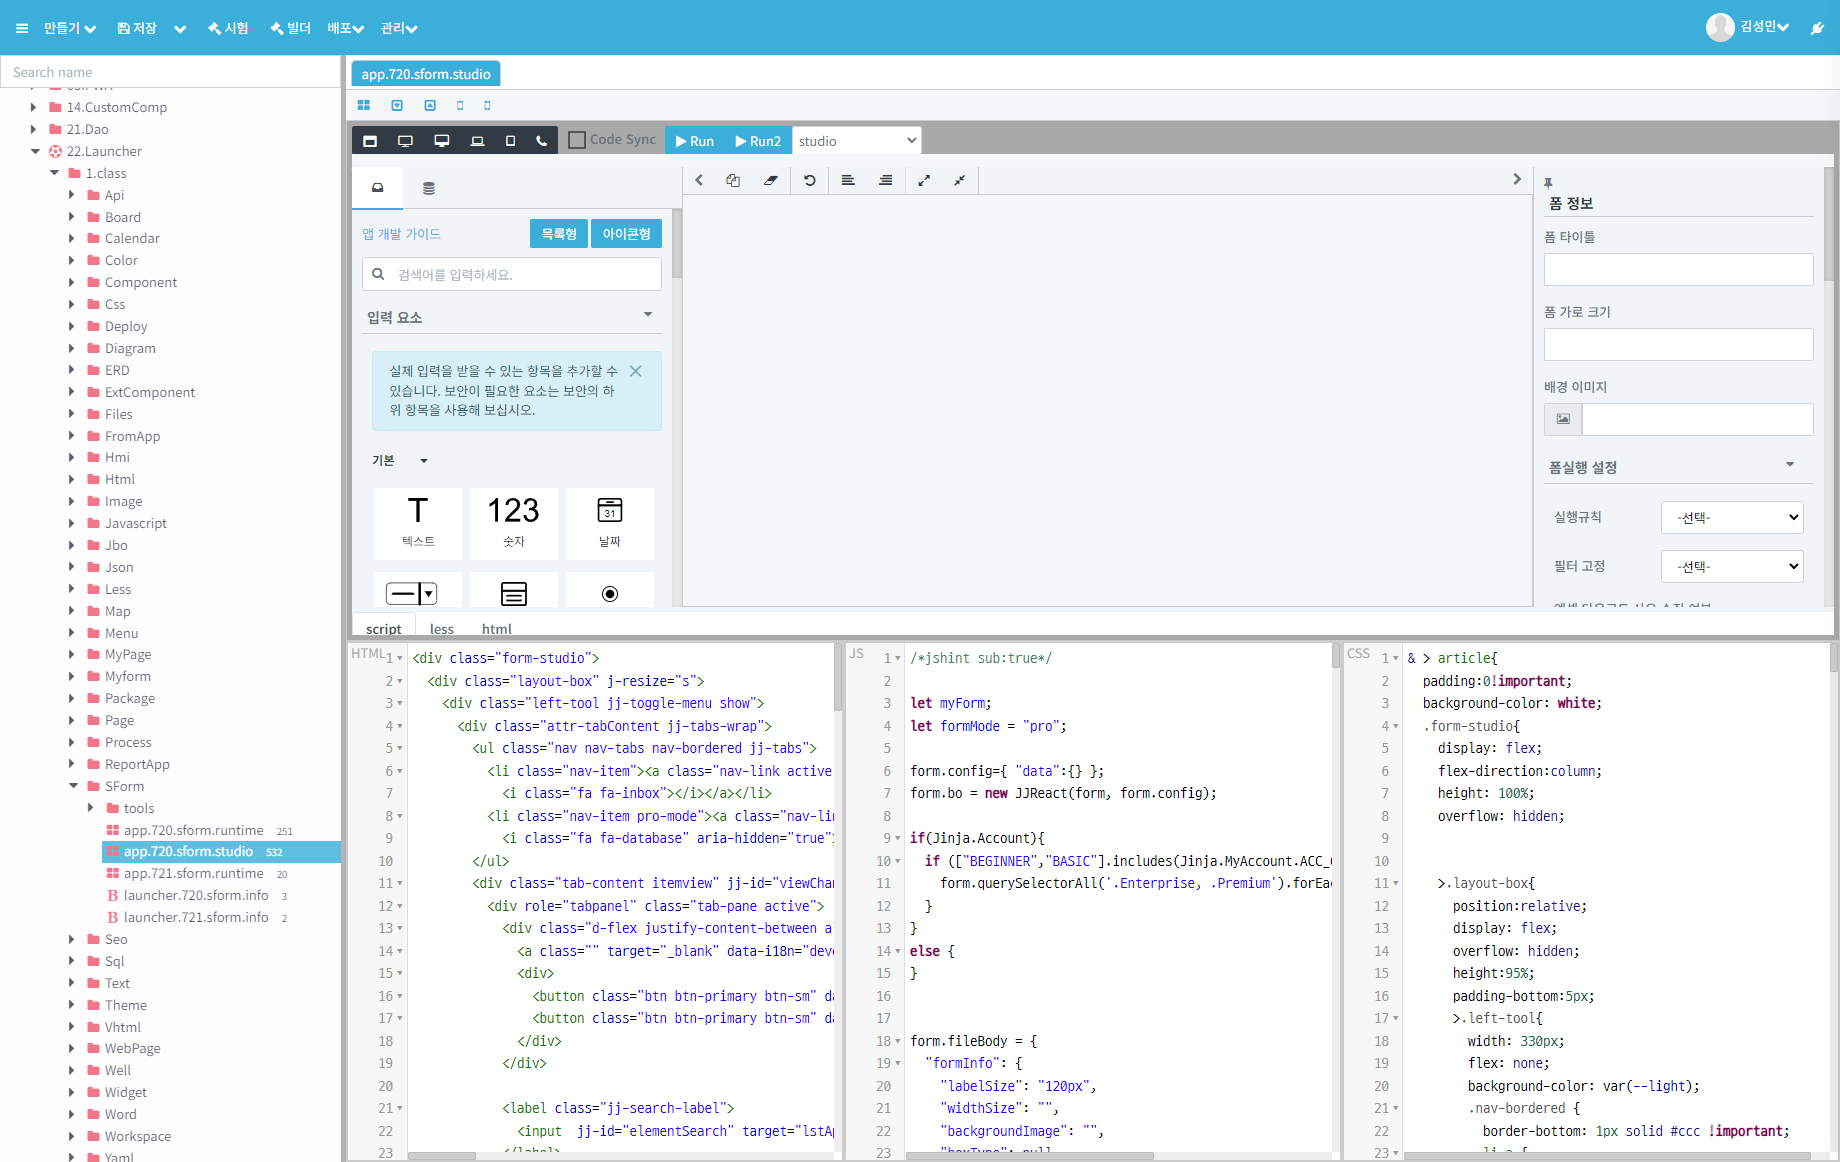Image resolution: width=1840 pixels, height=1162 pixels.
Task: Expand the canvas to fullscreen
Action: [x=924, y=180]
